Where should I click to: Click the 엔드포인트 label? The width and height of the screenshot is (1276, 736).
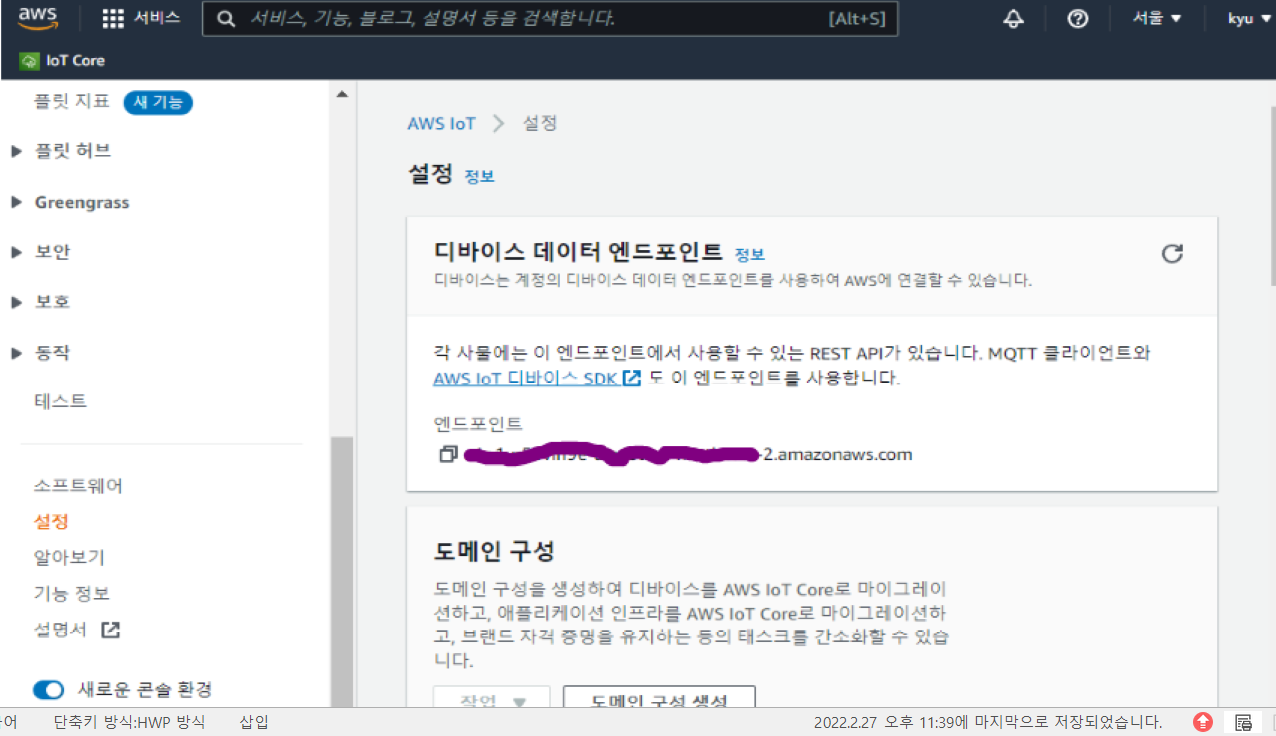tap(478, 424)
